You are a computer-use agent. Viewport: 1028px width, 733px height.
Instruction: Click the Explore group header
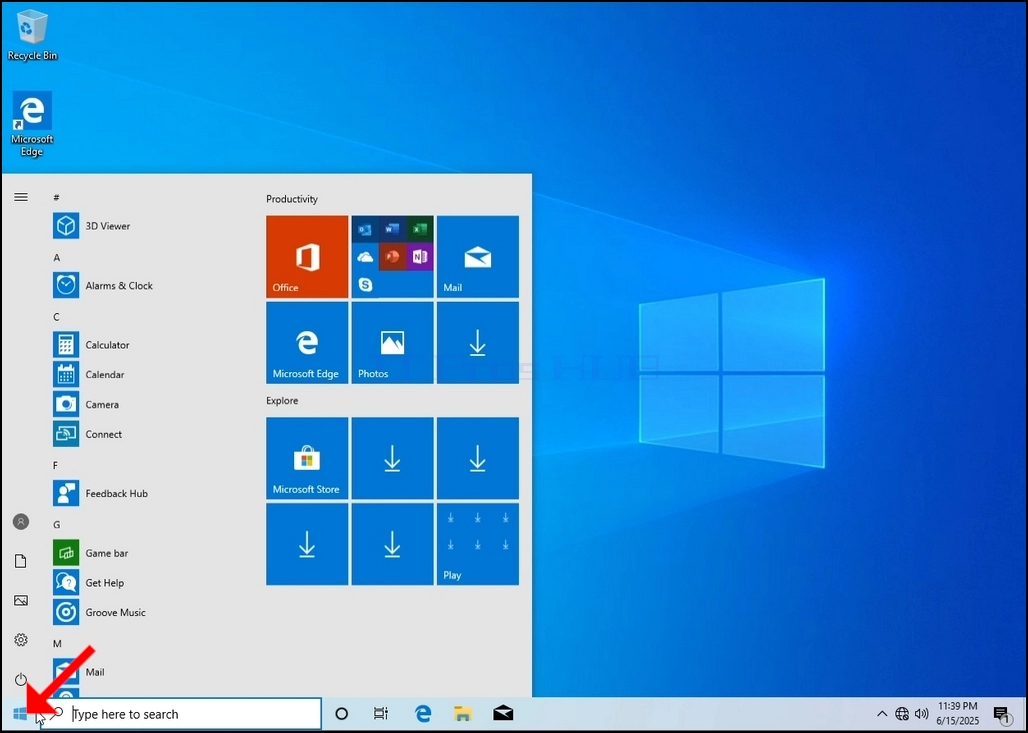282,401
